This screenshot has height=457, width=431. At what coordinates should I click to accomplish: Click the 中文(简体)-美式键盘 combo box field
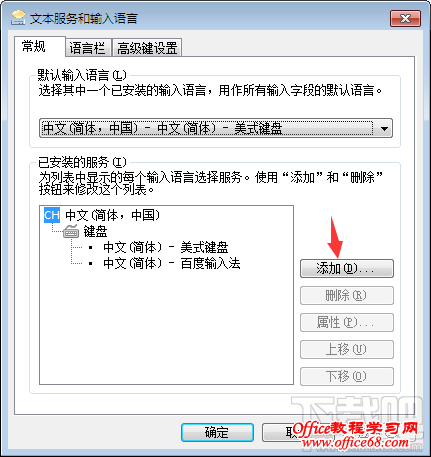[x=216, y=128]
